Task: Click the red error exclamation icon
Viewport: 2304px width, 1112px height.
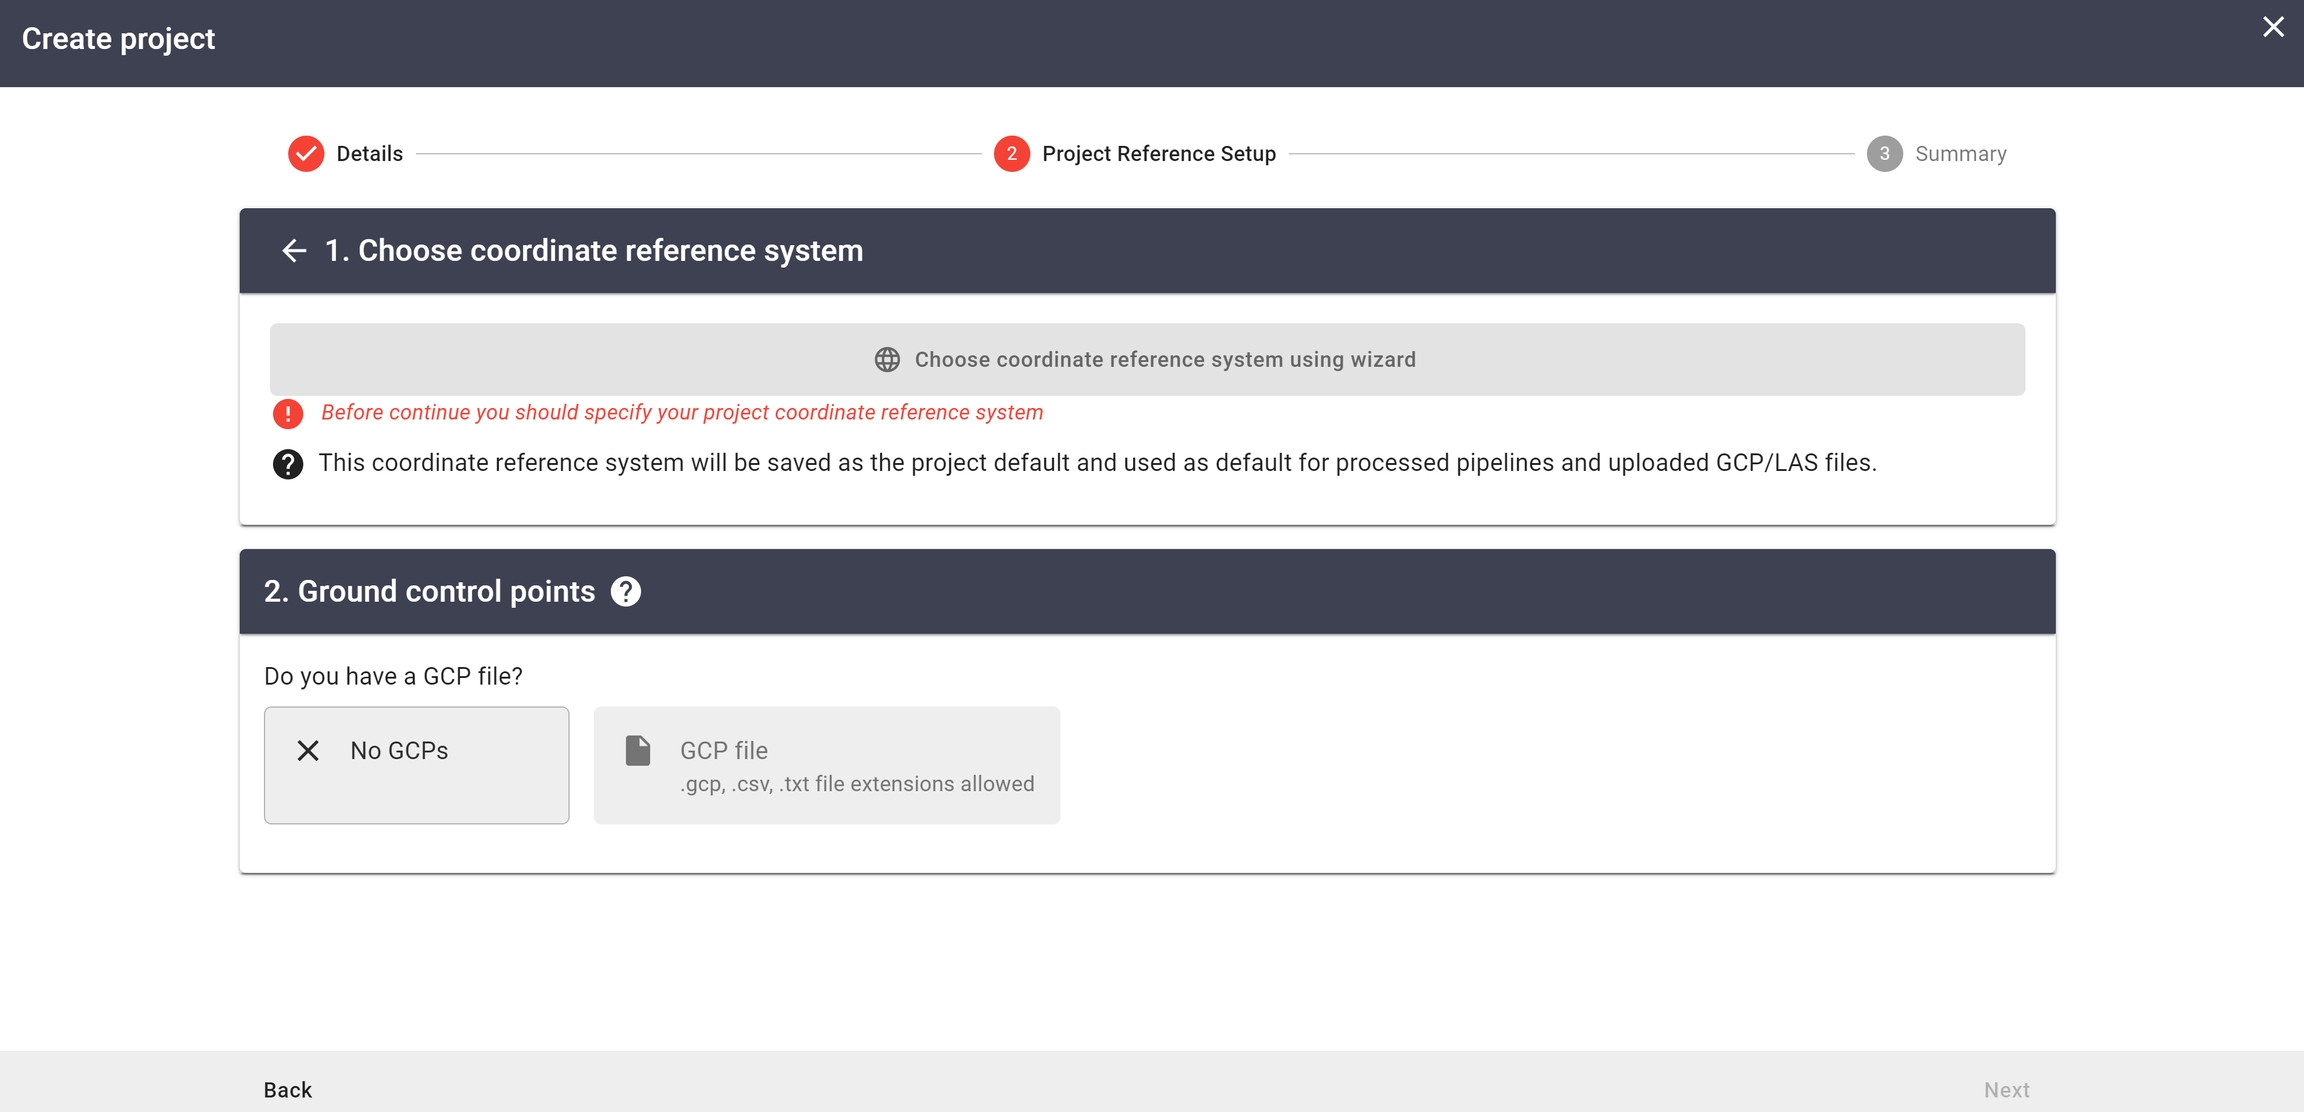Action: pyautogui.click(x=288, y=413)
